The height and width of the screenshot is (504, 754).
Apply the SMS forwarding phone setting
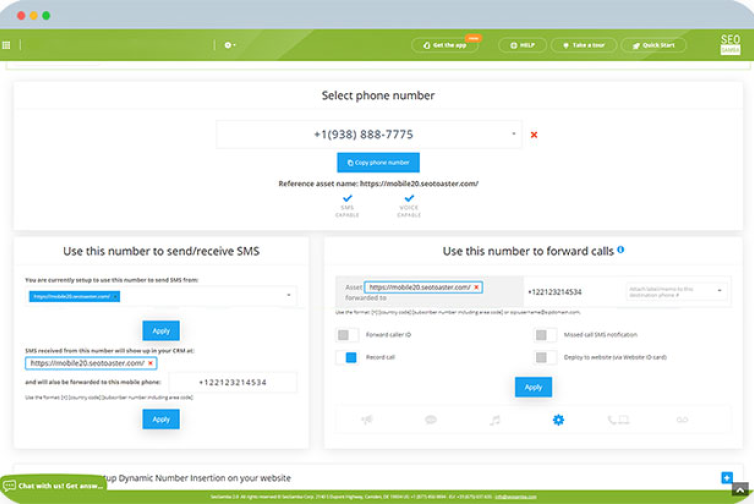click(161, 419)
